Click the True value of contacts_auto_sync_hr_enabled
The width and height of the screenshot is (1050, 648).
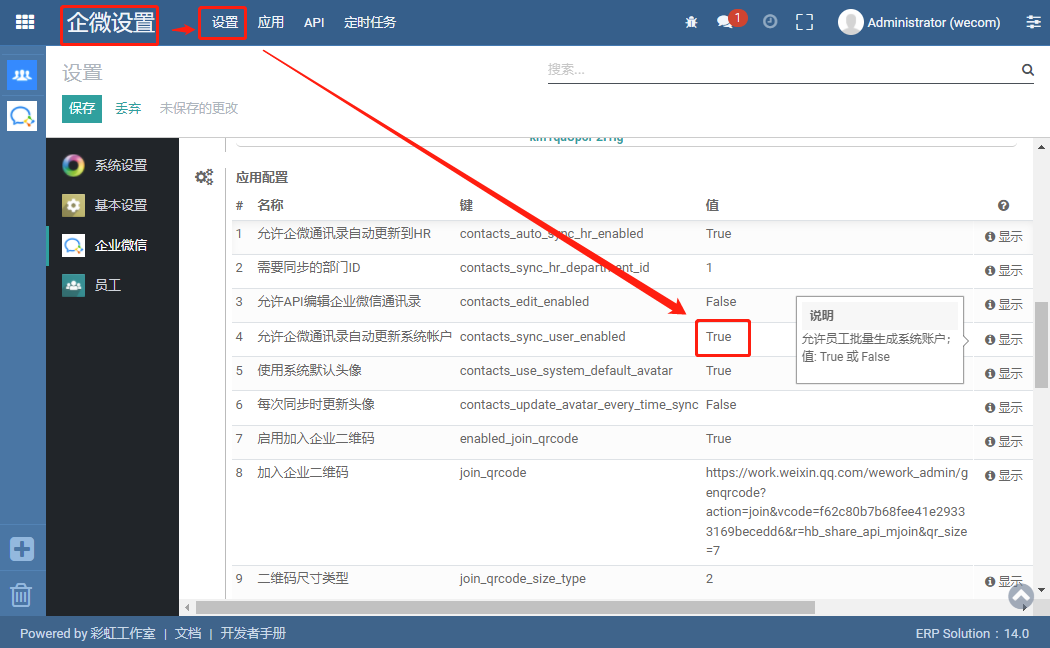tap(719, 234)
